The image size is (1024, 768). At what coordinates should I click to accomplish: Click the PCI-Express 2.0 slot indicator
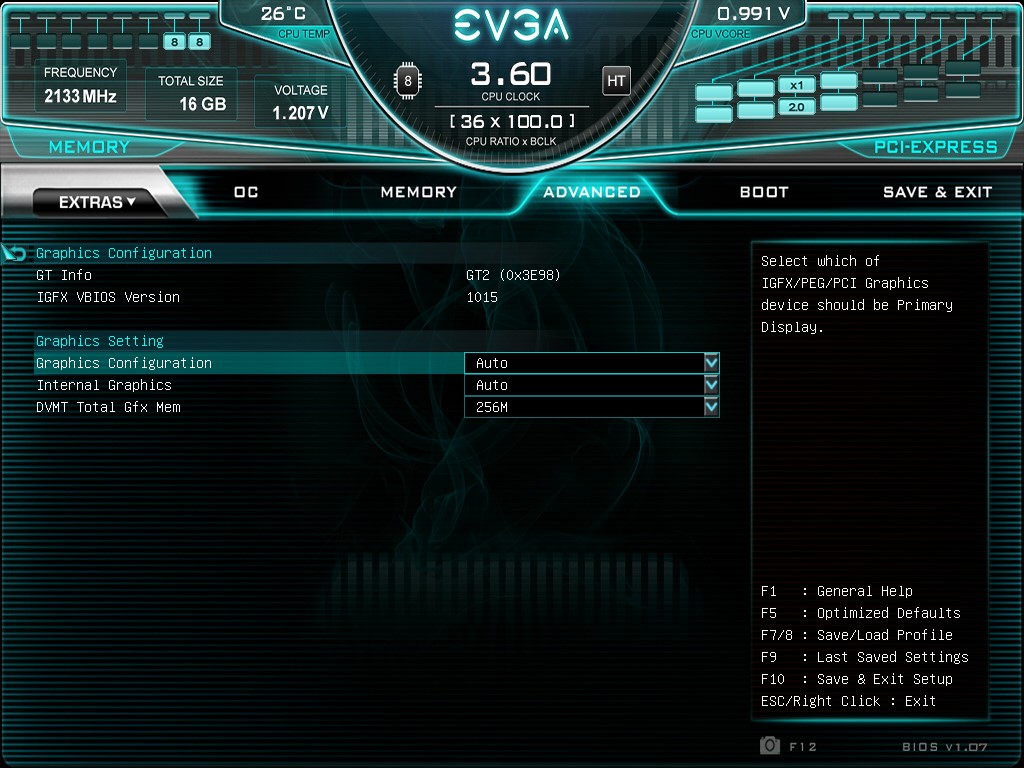[797, 106]
